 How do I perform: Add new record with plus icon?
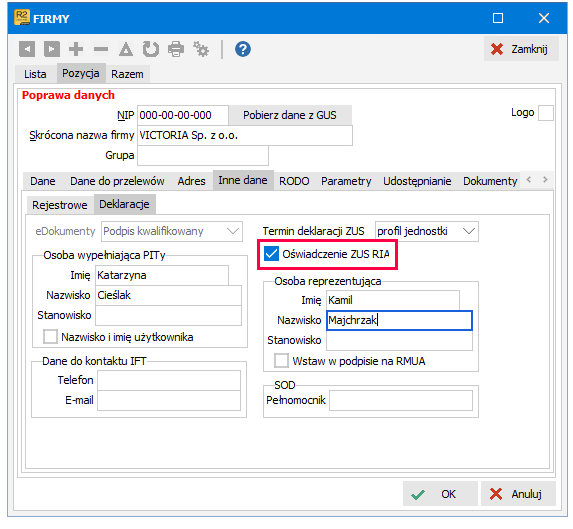tap(76, 49)
